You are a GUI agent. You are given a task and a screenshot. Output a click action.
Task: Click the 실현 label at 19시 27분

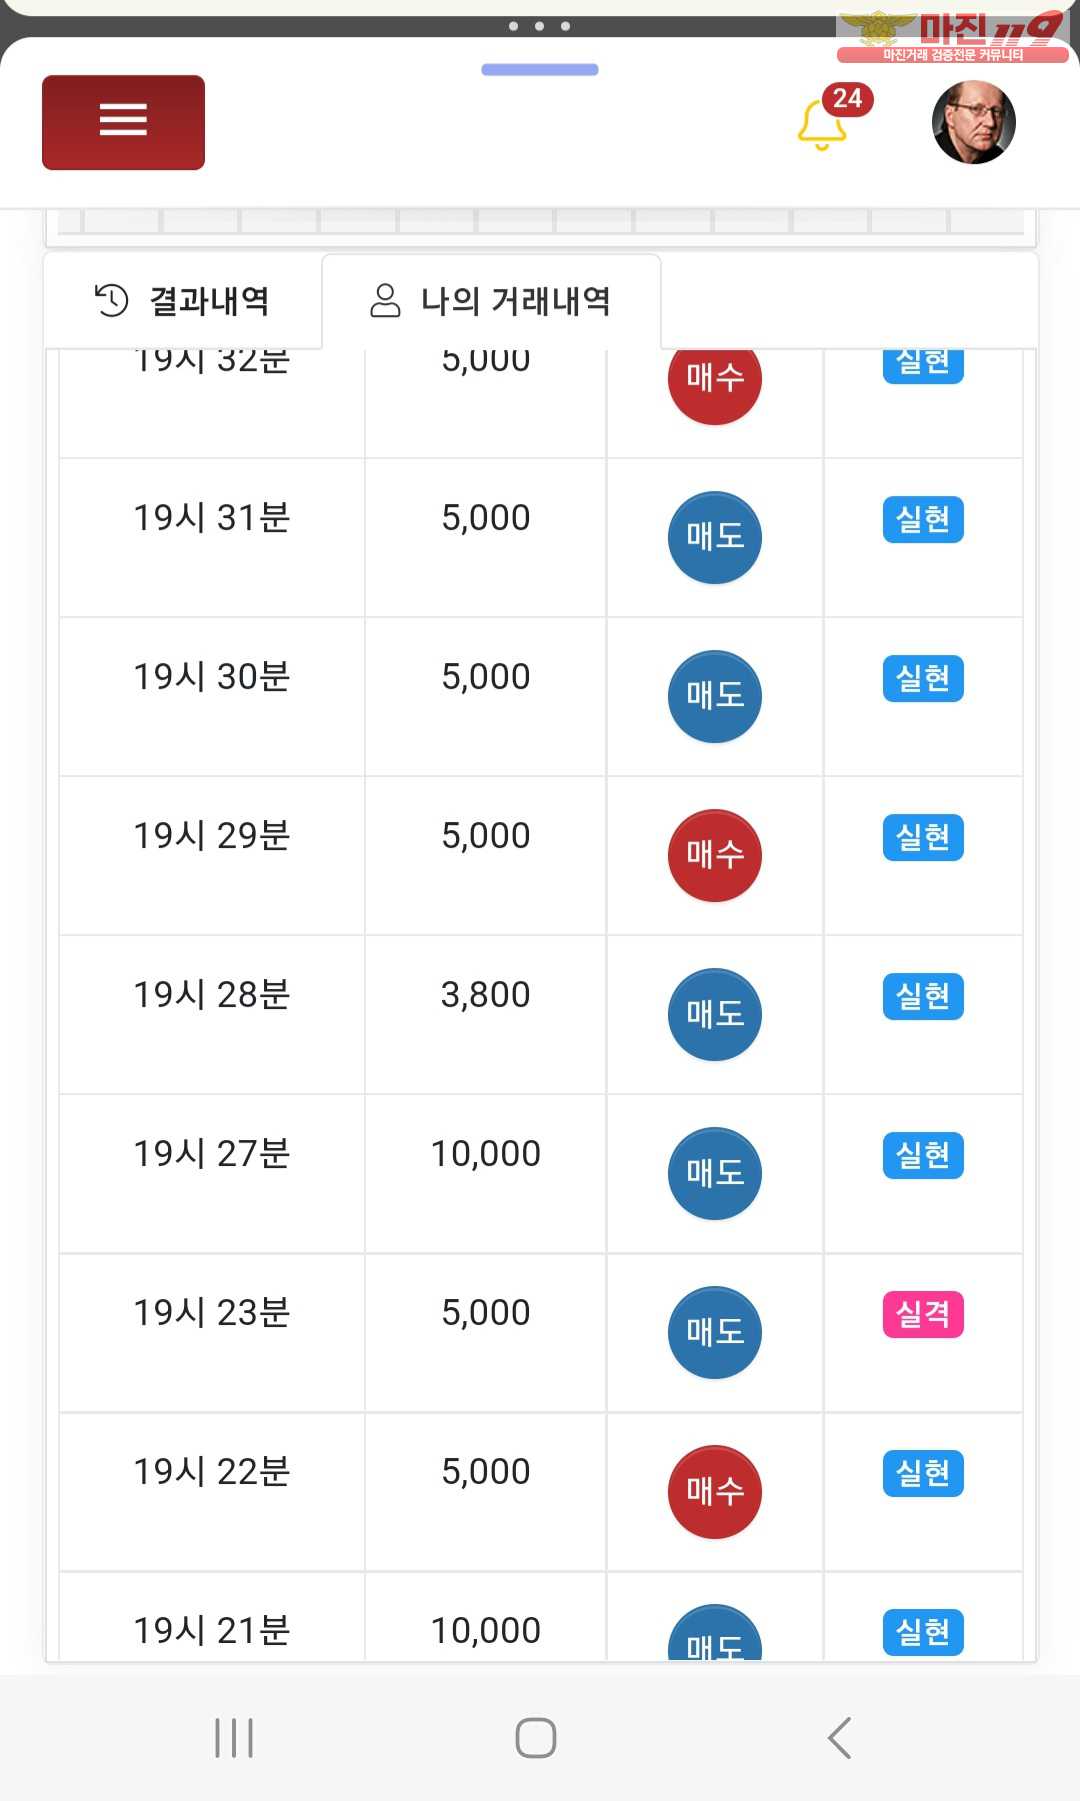pyautogui.click(x=923, y=1155)
